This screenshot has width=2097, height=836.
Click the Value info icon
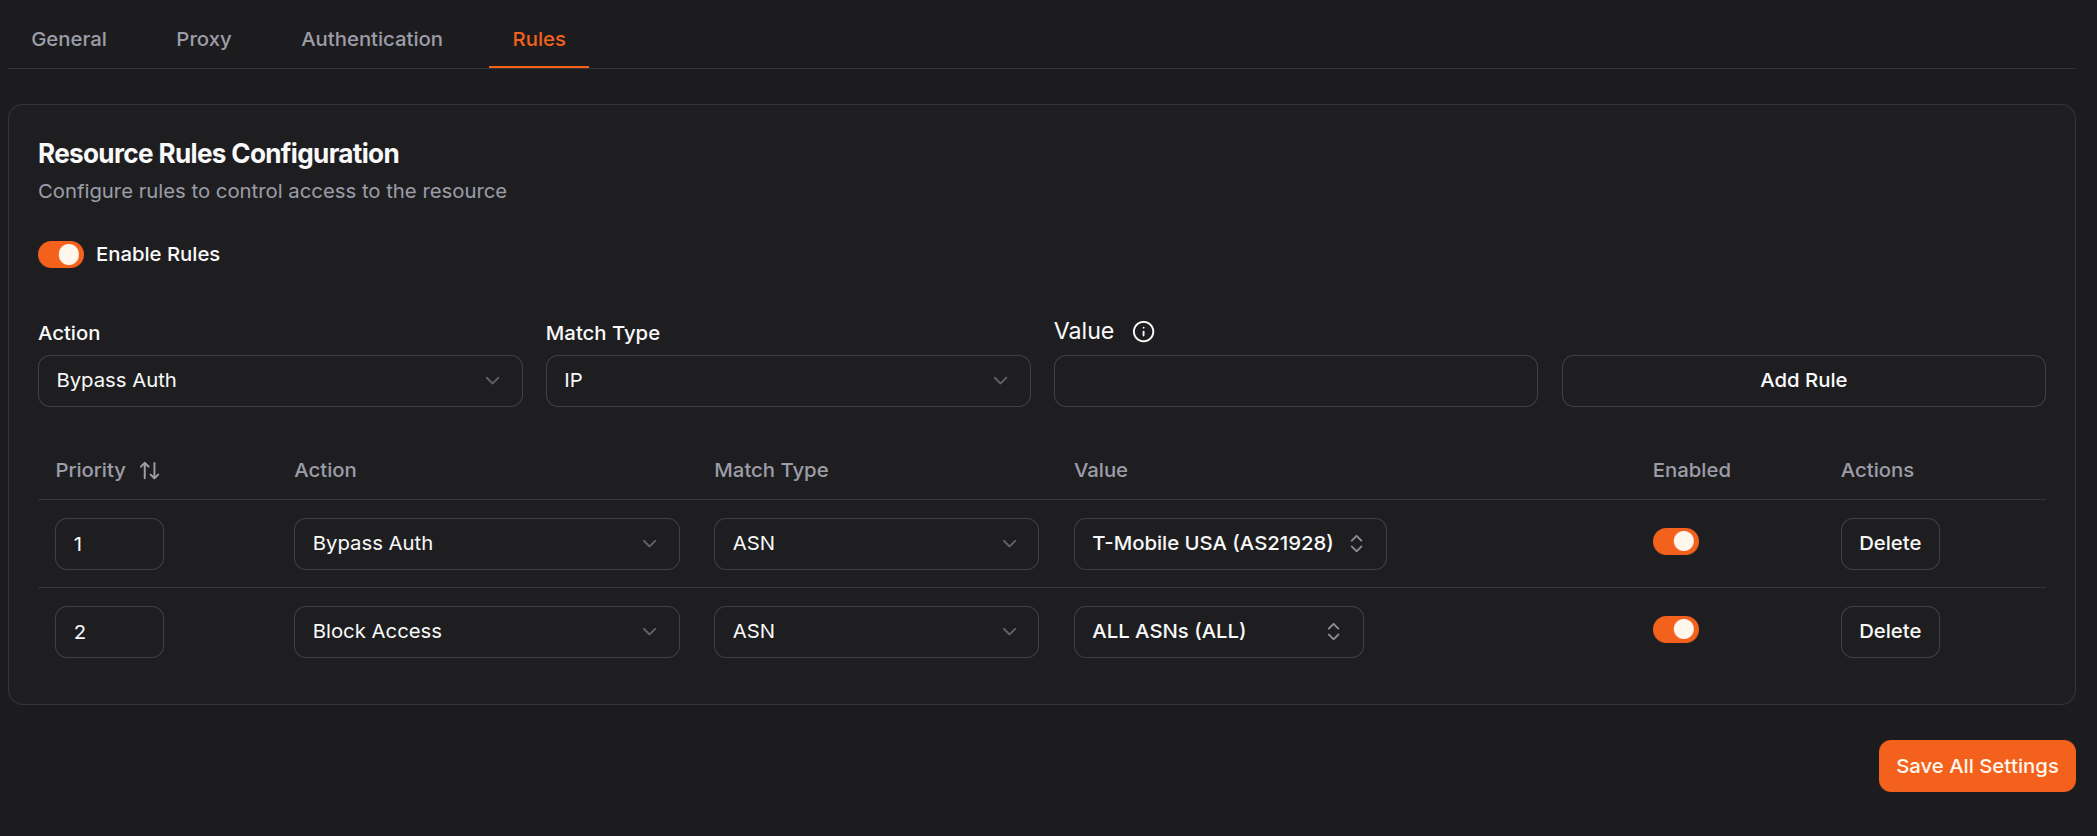tap(1143, 332)
